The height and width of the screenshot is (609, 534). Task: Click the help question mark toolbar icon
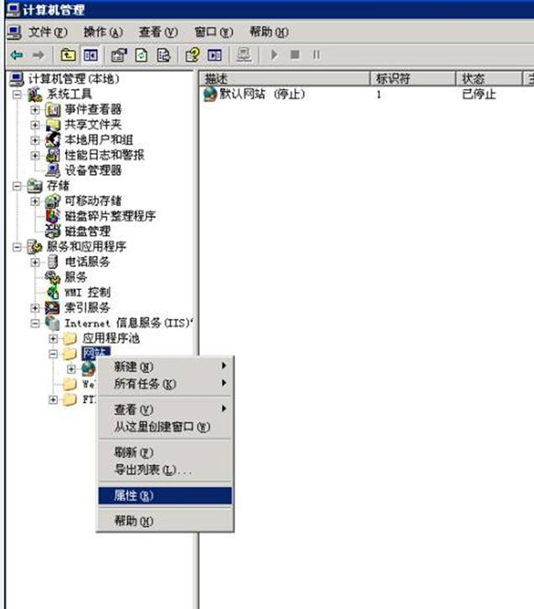(x=193, y=55)
